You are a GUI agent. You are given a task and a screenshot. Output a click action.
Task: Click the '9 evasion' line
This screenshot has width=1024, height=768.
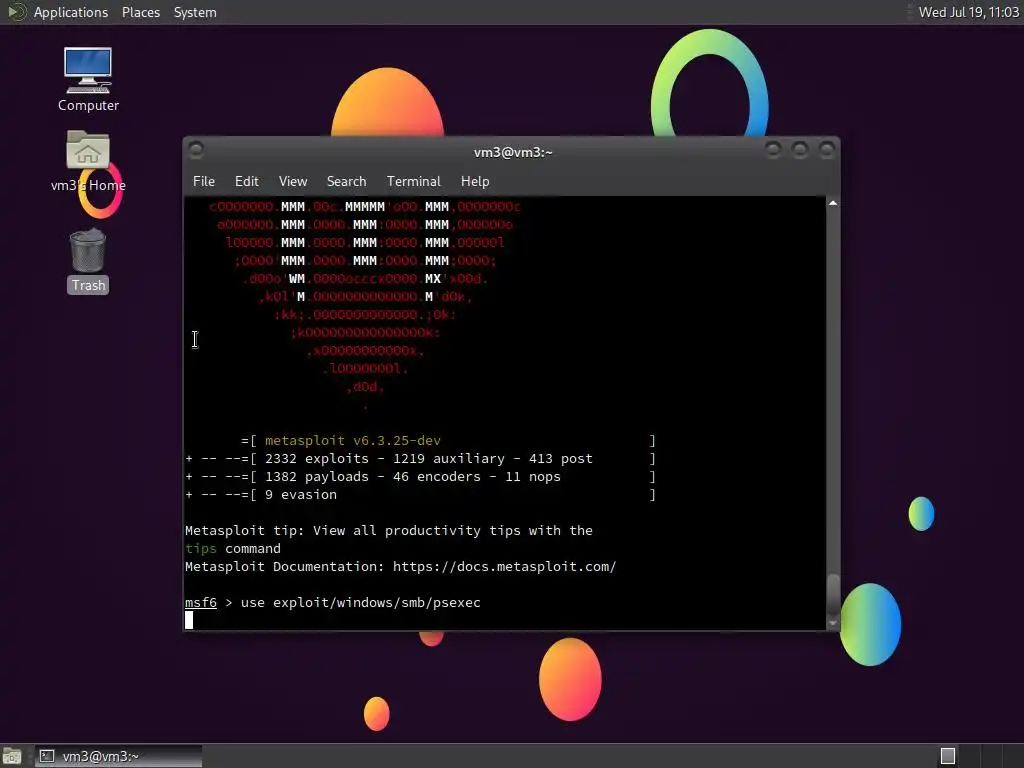[x=421, y=495]
